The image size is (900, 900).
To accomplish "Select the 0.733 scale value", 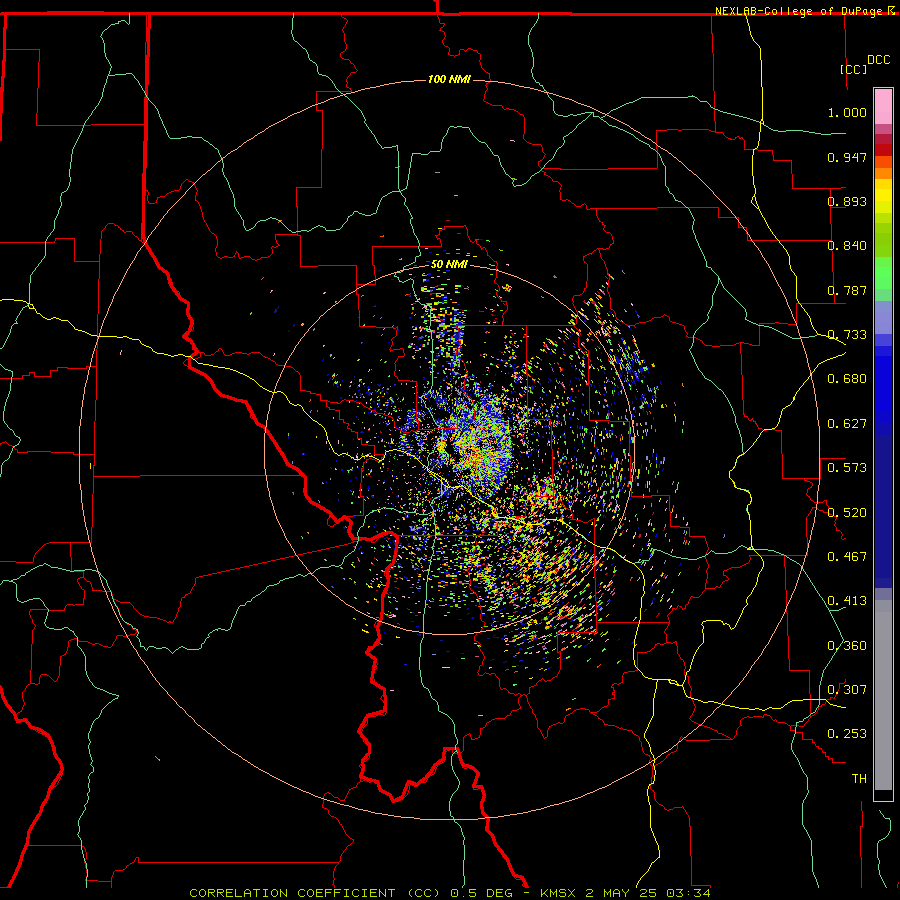I will coord(847,335).
